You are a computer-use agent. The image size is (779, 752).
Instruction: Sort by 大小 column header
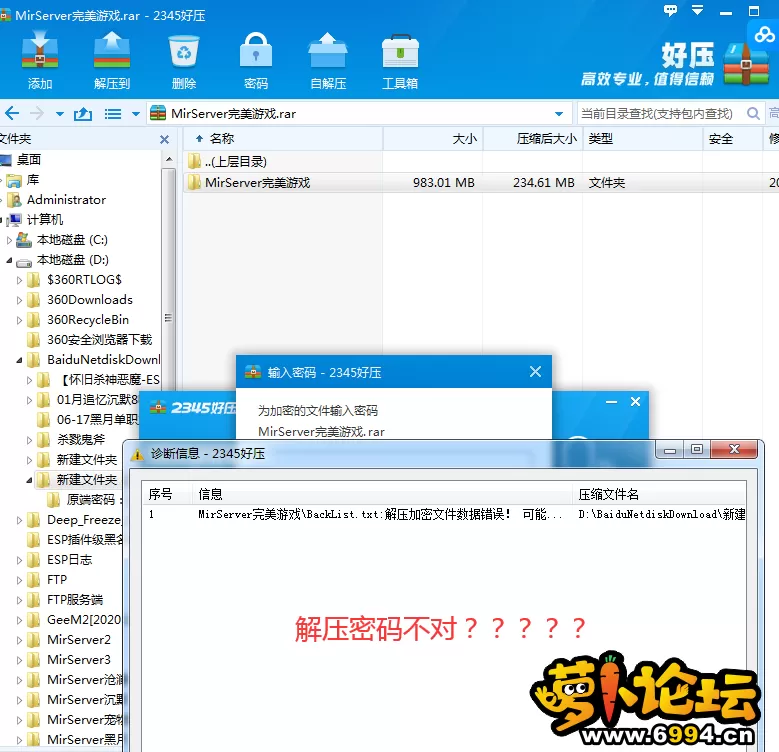click(x=433, y=139)
